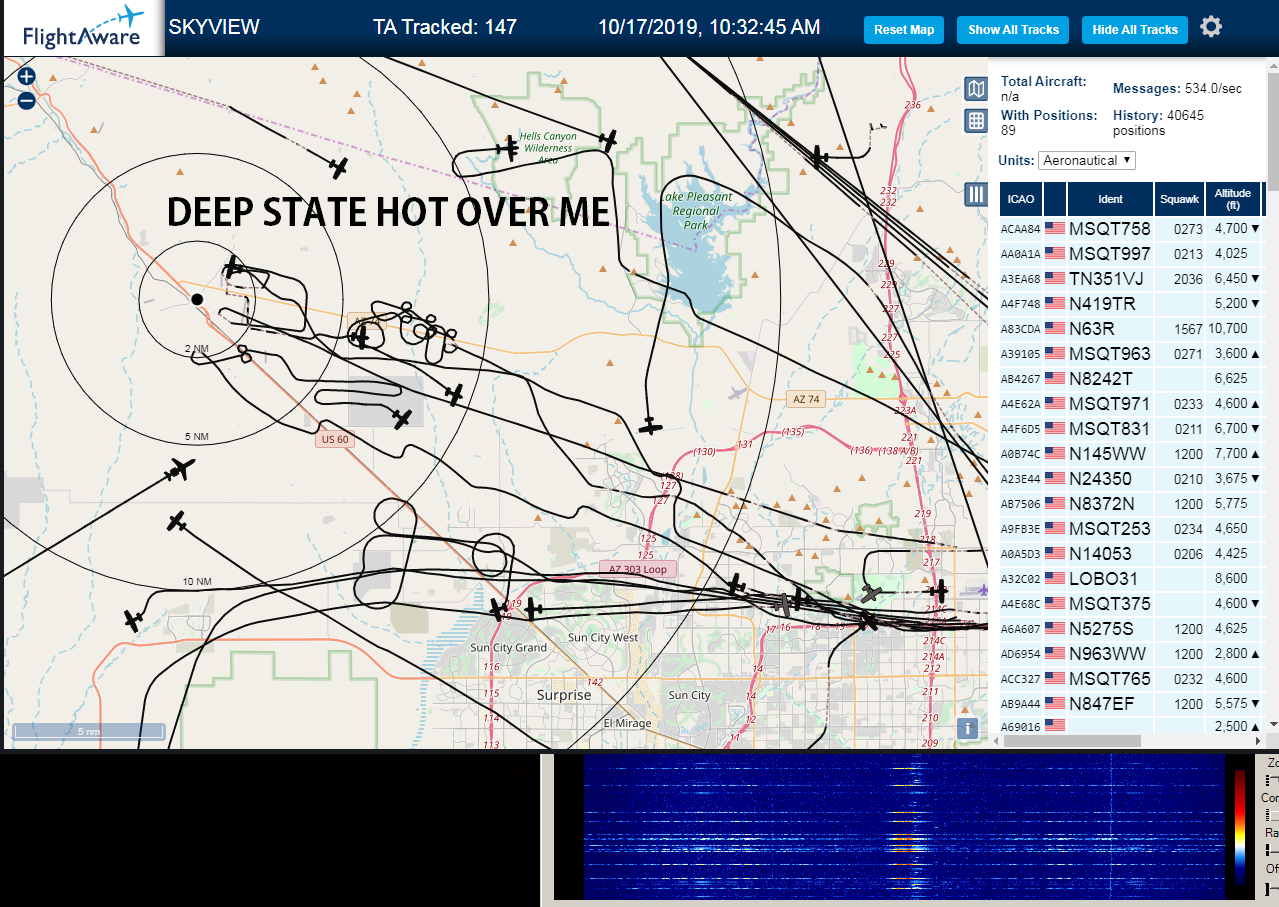Click the Reset Map button
This screenshot has height=907, width=1279.
coord(904,29)
